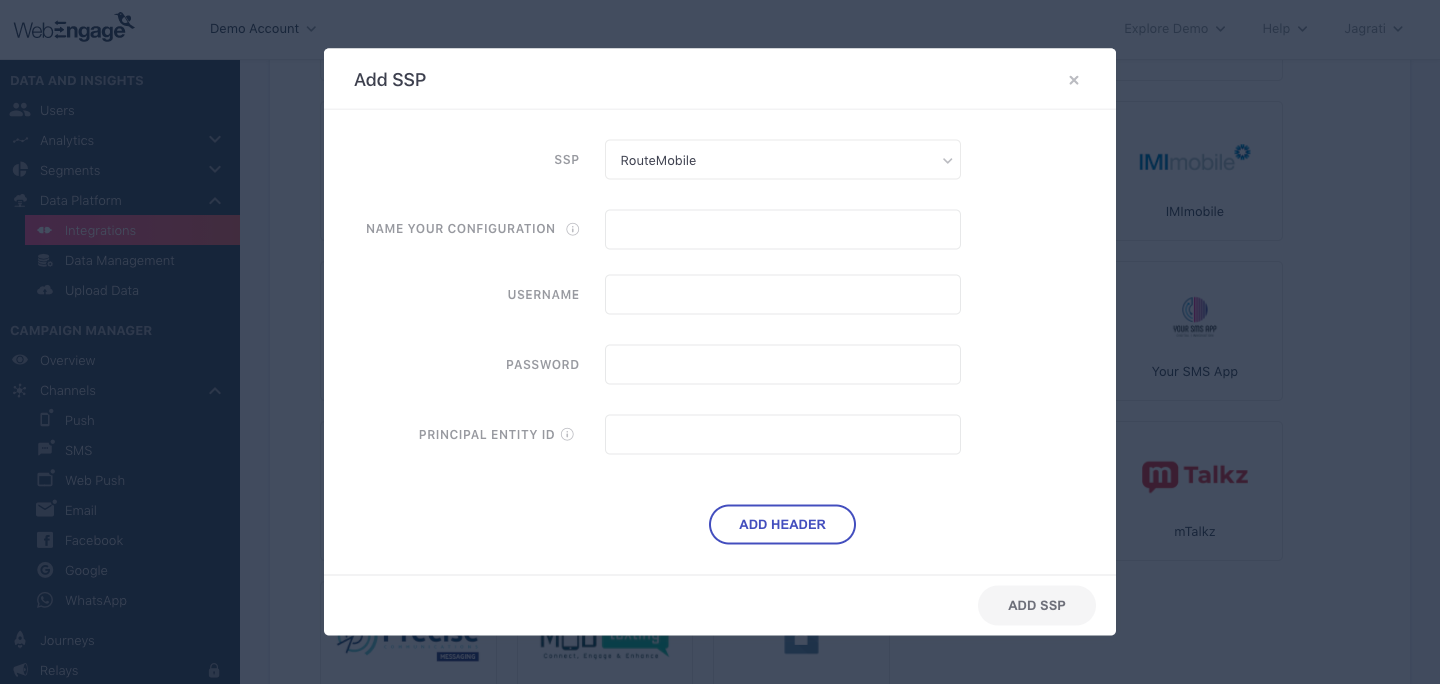Click the Add Header button

(782, 524)
